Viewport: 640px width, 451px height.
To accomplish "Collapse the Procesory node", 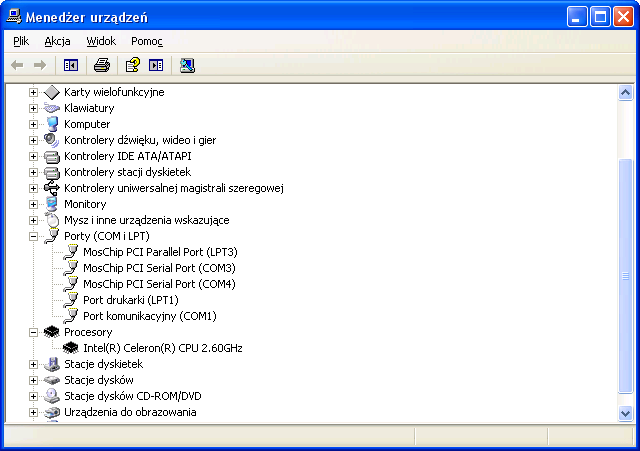I will point(33,332).
